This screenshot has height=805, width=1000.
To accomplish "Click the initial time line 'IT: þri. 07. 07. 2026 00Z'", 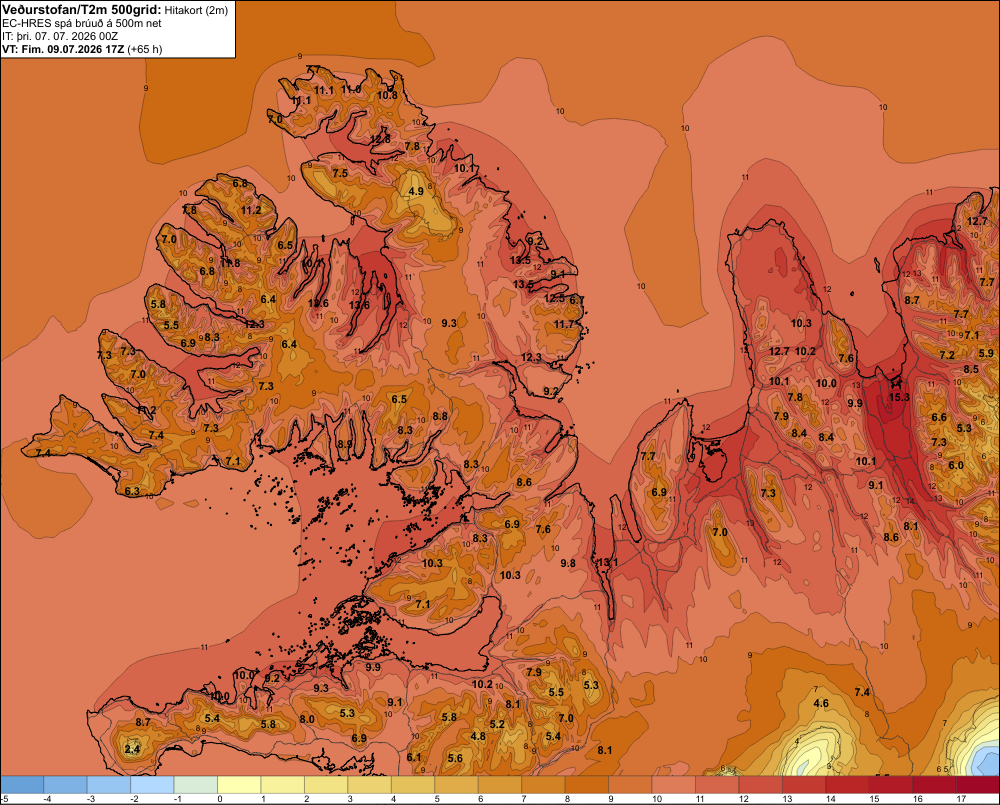I will point(60,36).
